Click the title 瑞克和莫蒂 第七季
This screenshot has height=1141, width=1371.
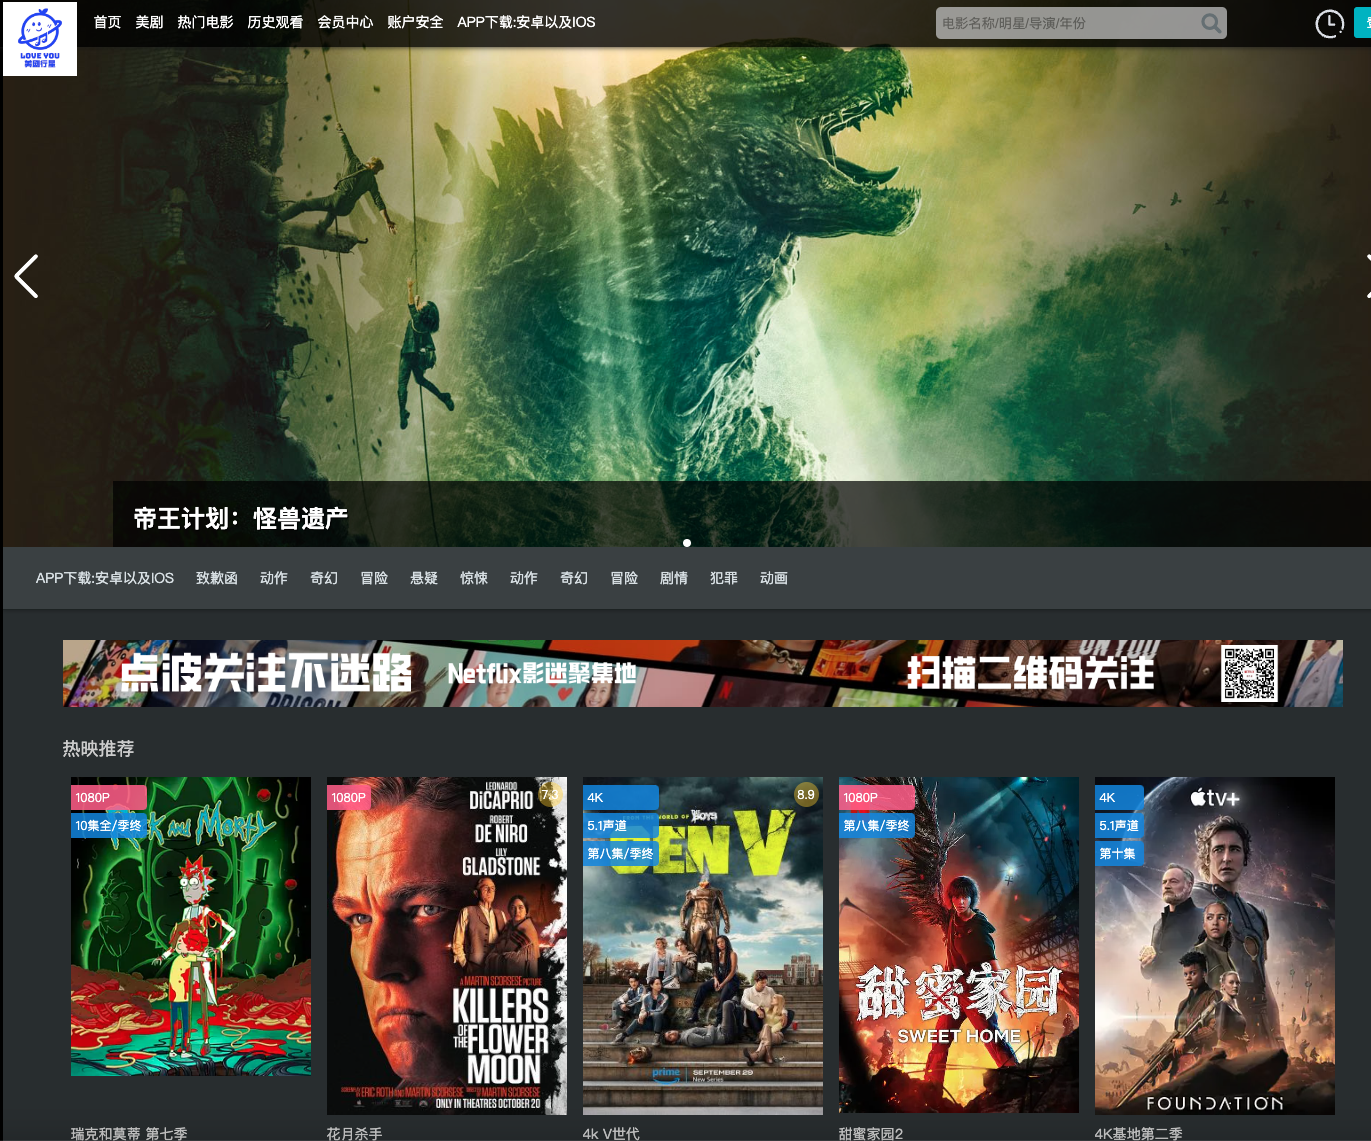click(129, 1133)
